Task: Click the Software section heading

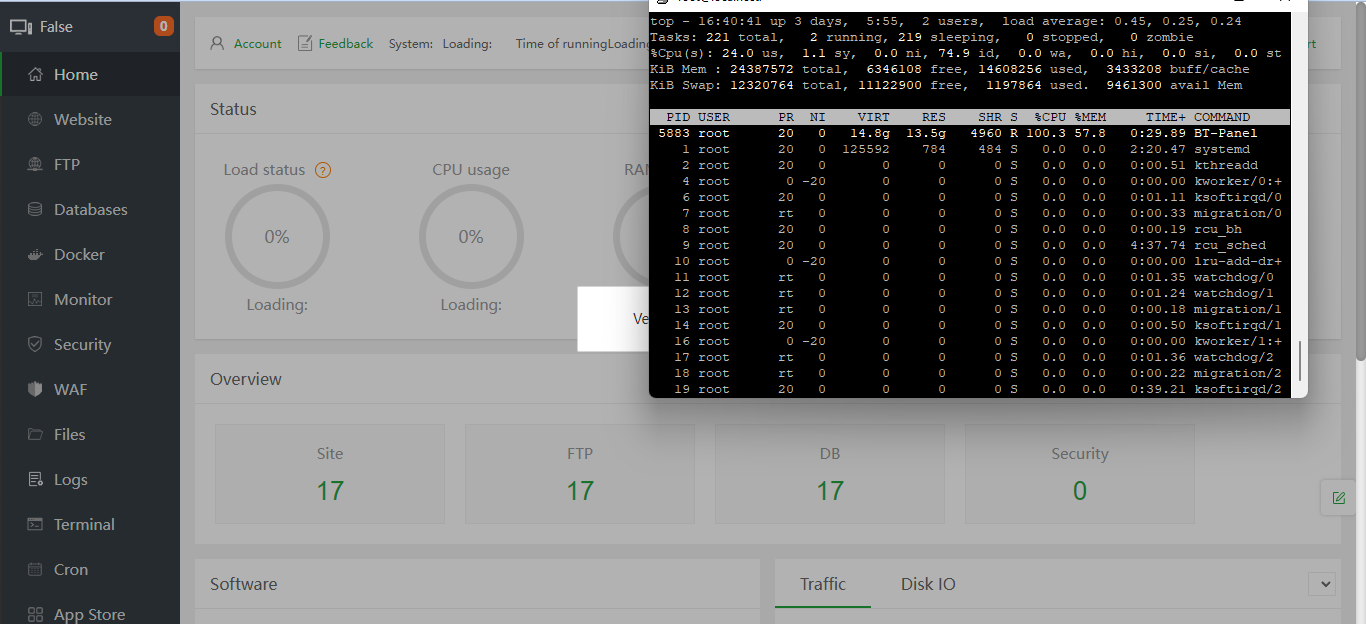Action: (x=243, y=584)
